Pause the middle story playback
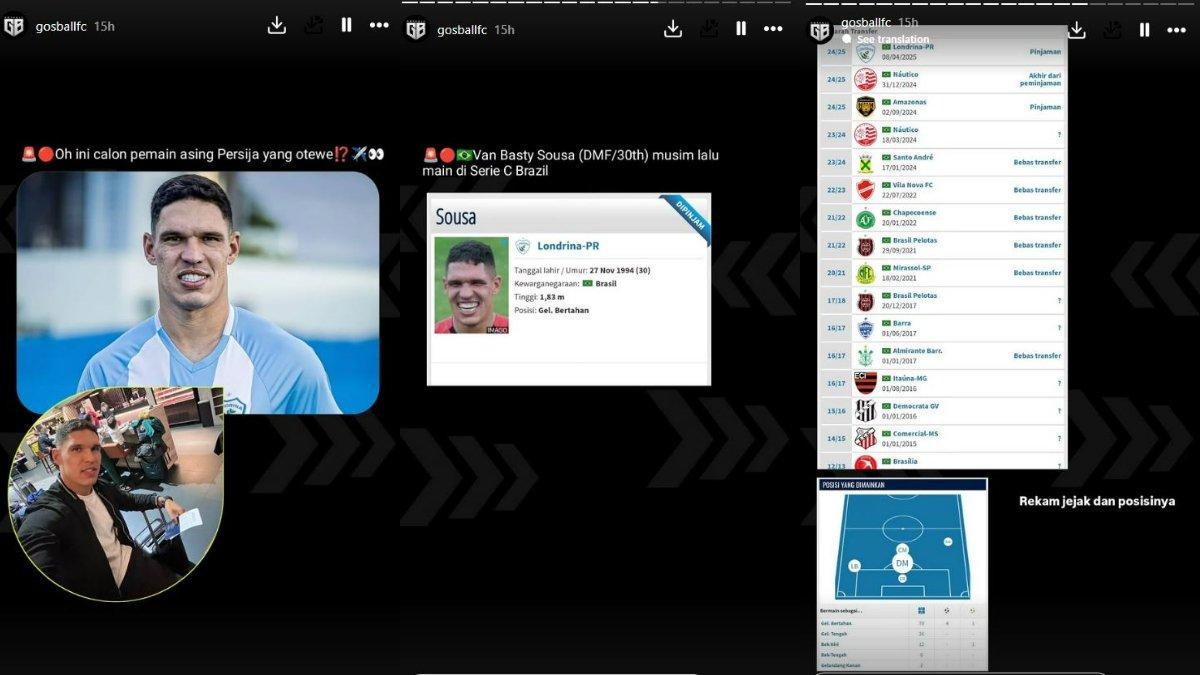The width and height of the screenshot is (1200, 675). click(x=741, y=29)
